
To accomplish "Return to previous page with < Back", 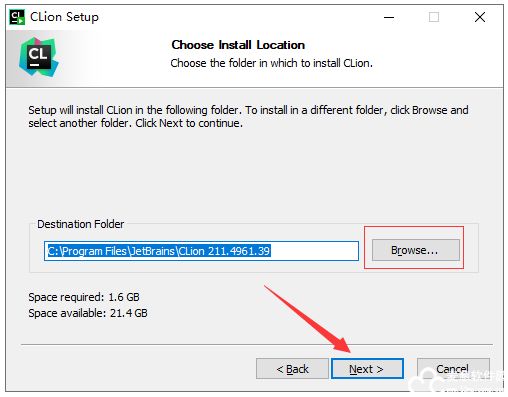I will pos(292,369).
